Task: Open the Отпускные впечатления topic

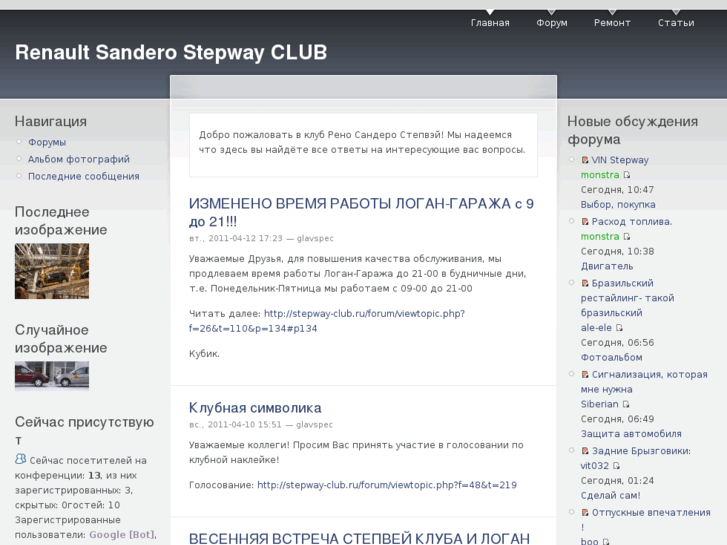Action: pyautogui.click(x=645, y=519)
